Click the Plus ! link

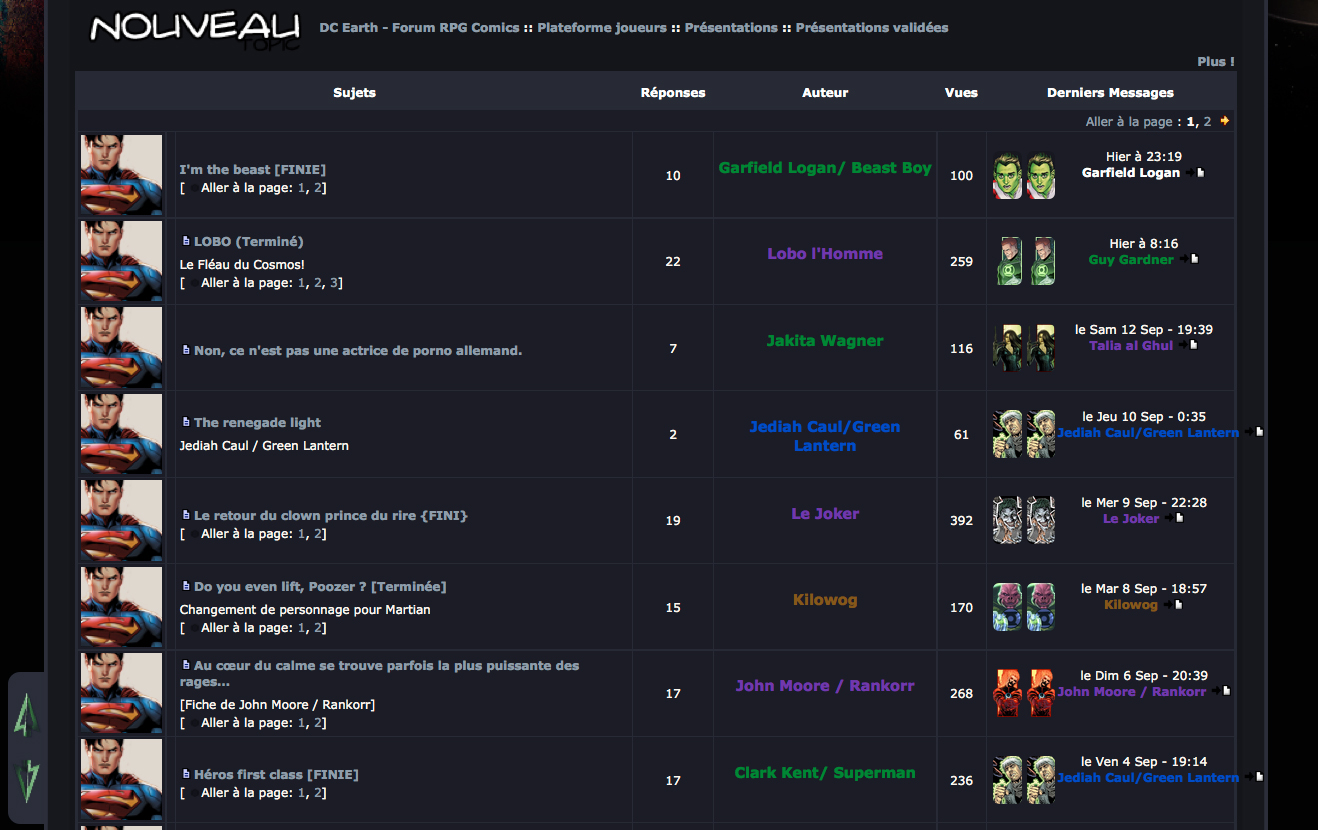coord(1216,61)
